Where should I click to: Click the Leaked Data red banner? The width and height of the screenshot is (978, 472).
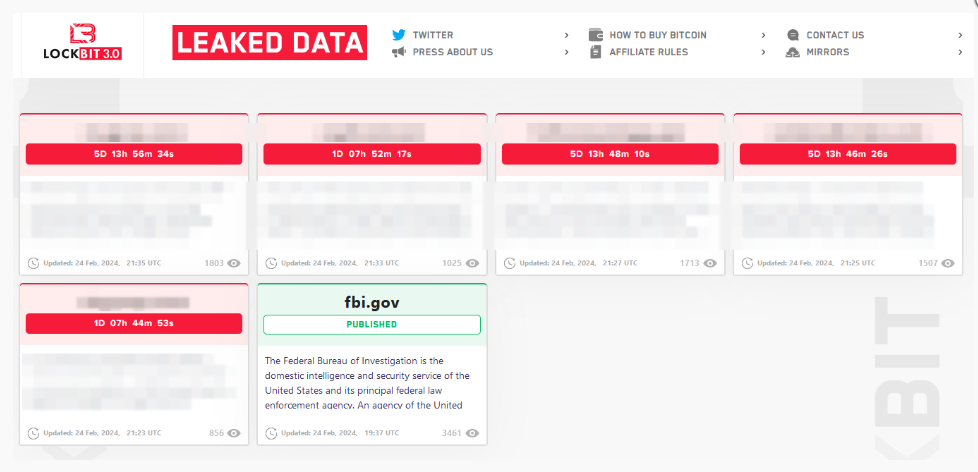(x=270, y=43)
